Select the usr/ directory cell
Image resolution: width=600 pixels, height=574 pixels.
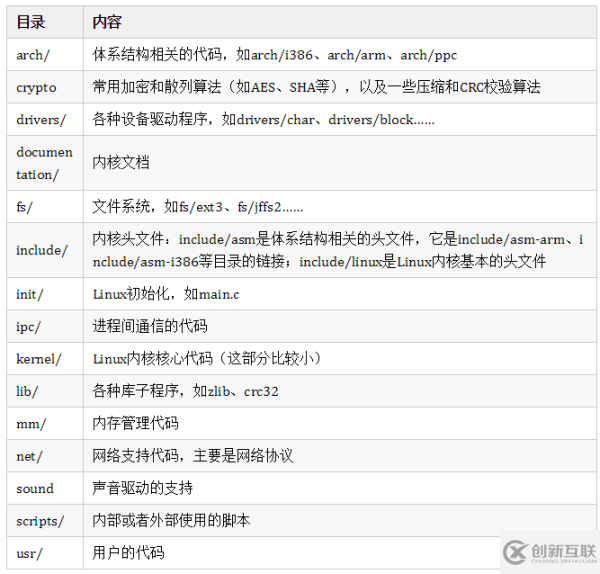45,553
